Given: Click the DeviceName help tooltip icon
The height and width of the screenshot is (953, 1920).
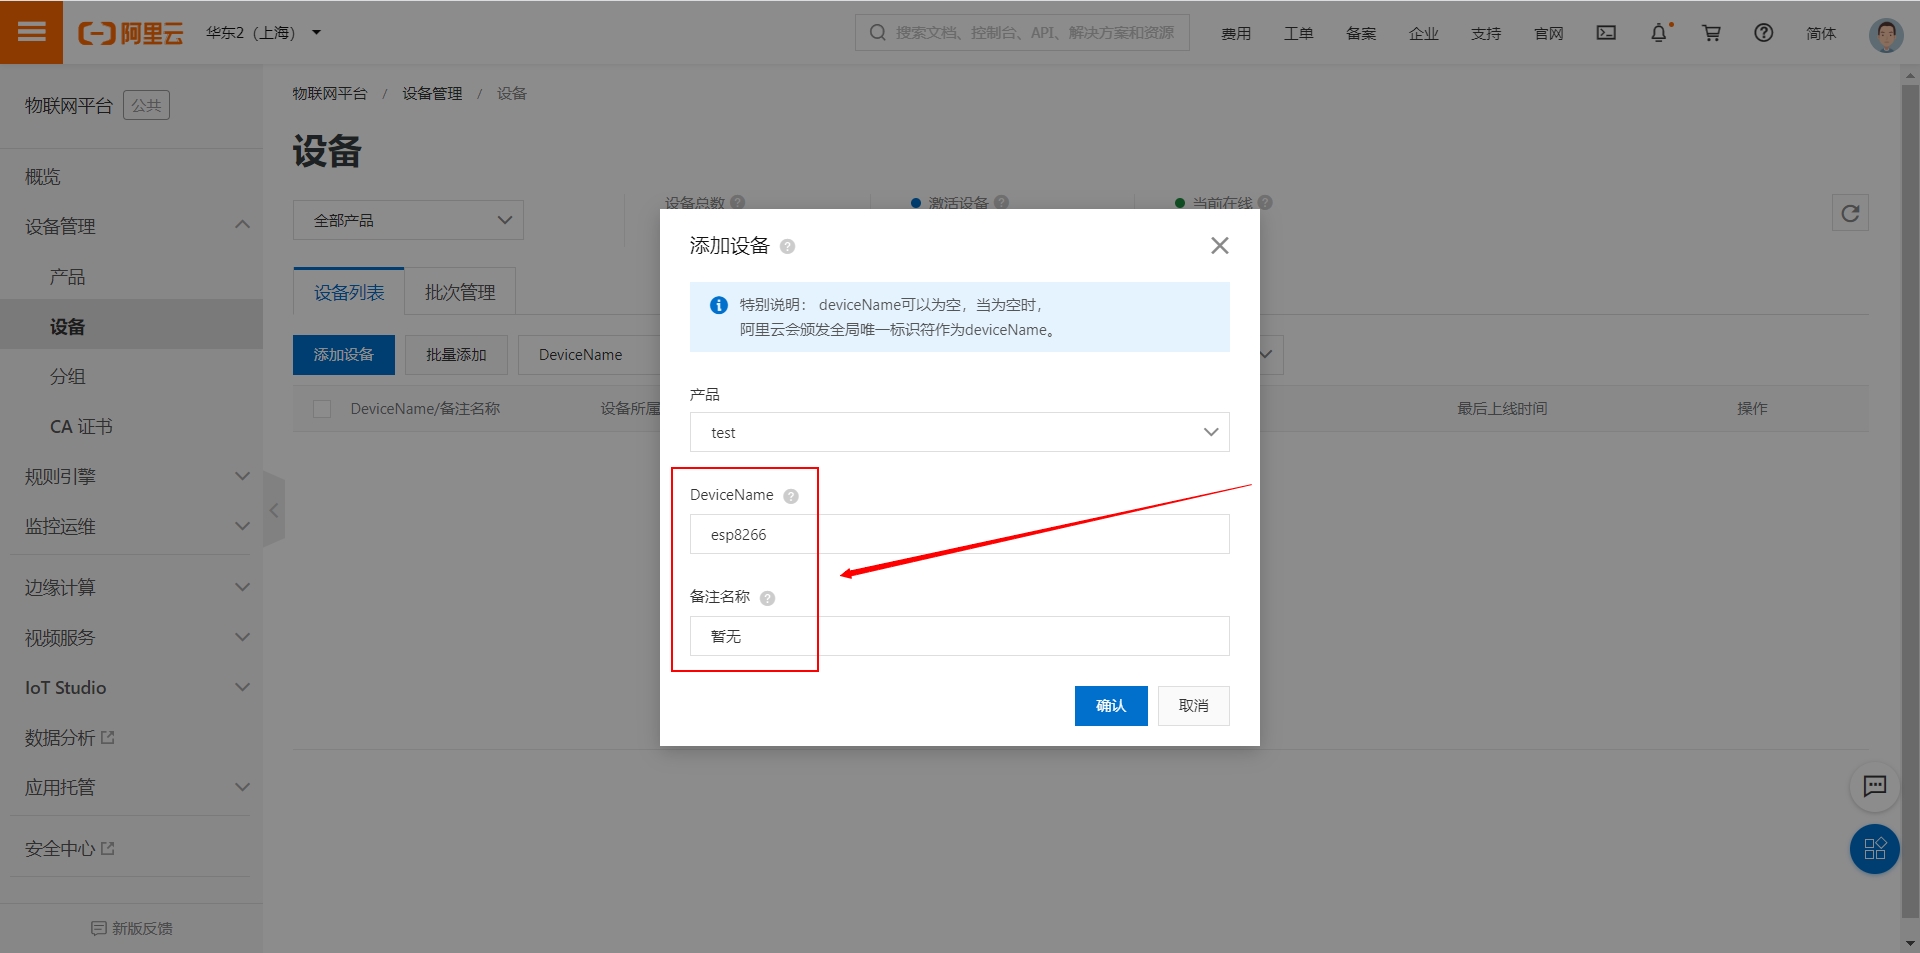Looking at the screenshot, I should (x=790, y=495).
